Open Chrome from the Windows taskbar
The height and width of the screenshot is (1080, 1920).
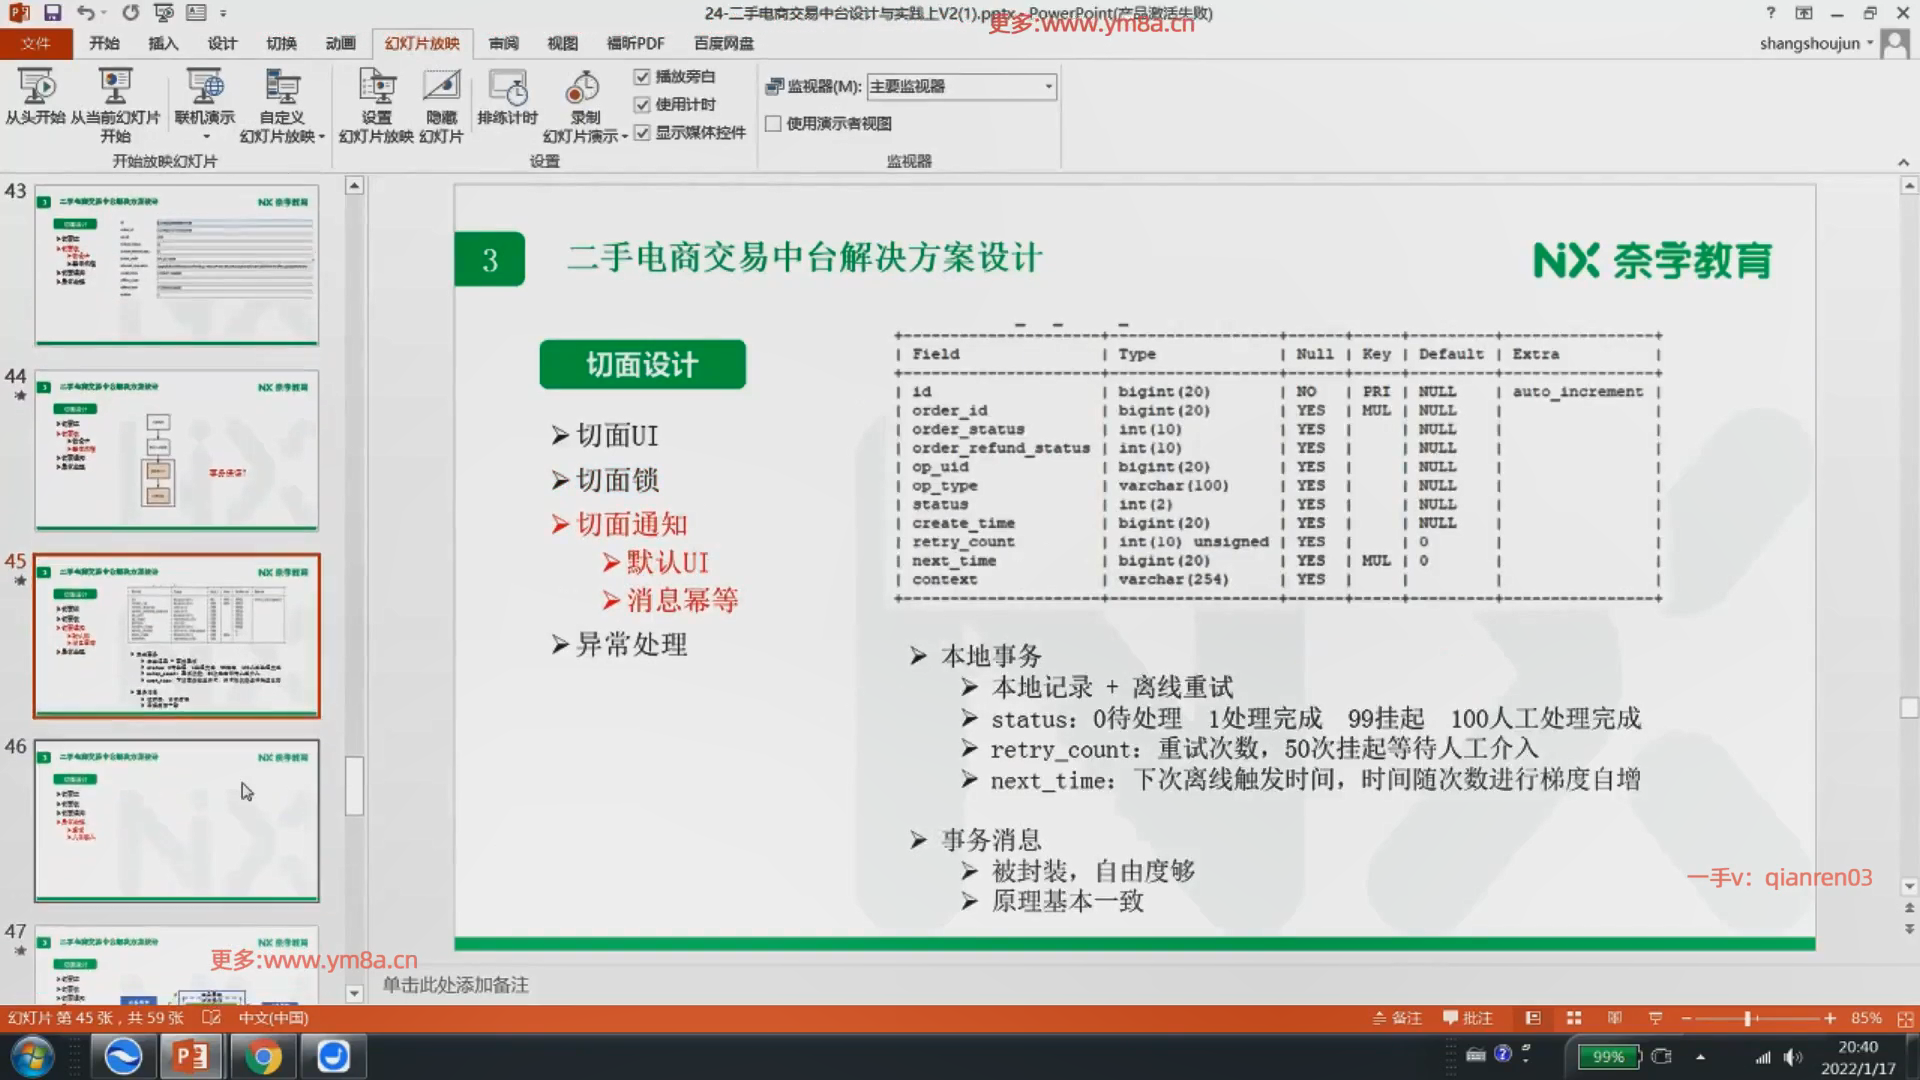(262, 1056)
